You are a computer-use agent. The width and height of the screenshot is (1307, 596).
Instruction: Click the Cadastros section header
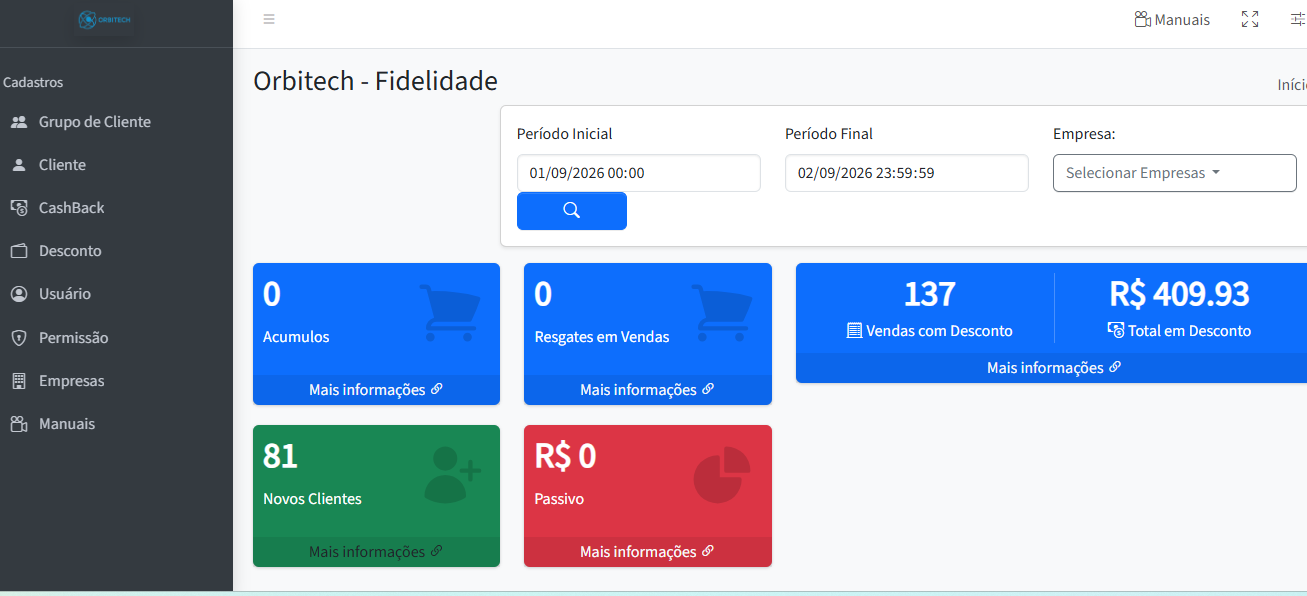[x=33, y=82]
